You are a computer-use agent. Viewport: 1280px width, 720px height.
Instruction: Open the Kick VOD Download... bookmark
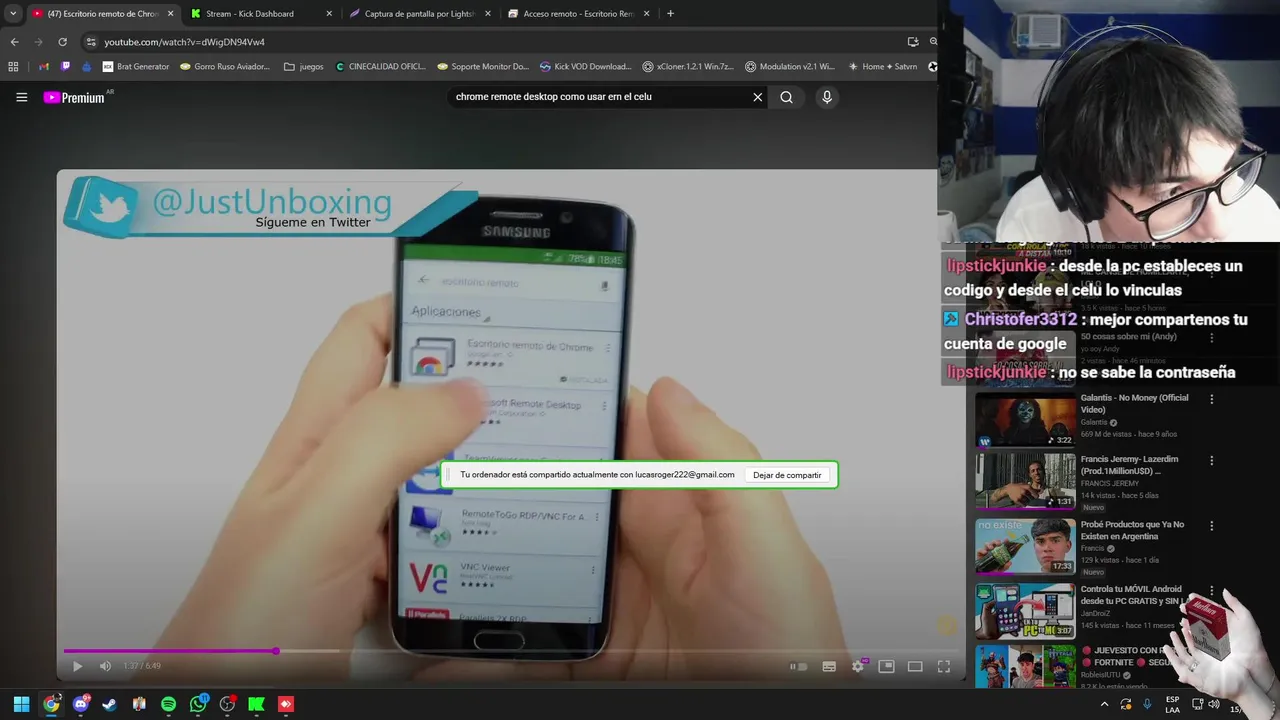[586, 67]
